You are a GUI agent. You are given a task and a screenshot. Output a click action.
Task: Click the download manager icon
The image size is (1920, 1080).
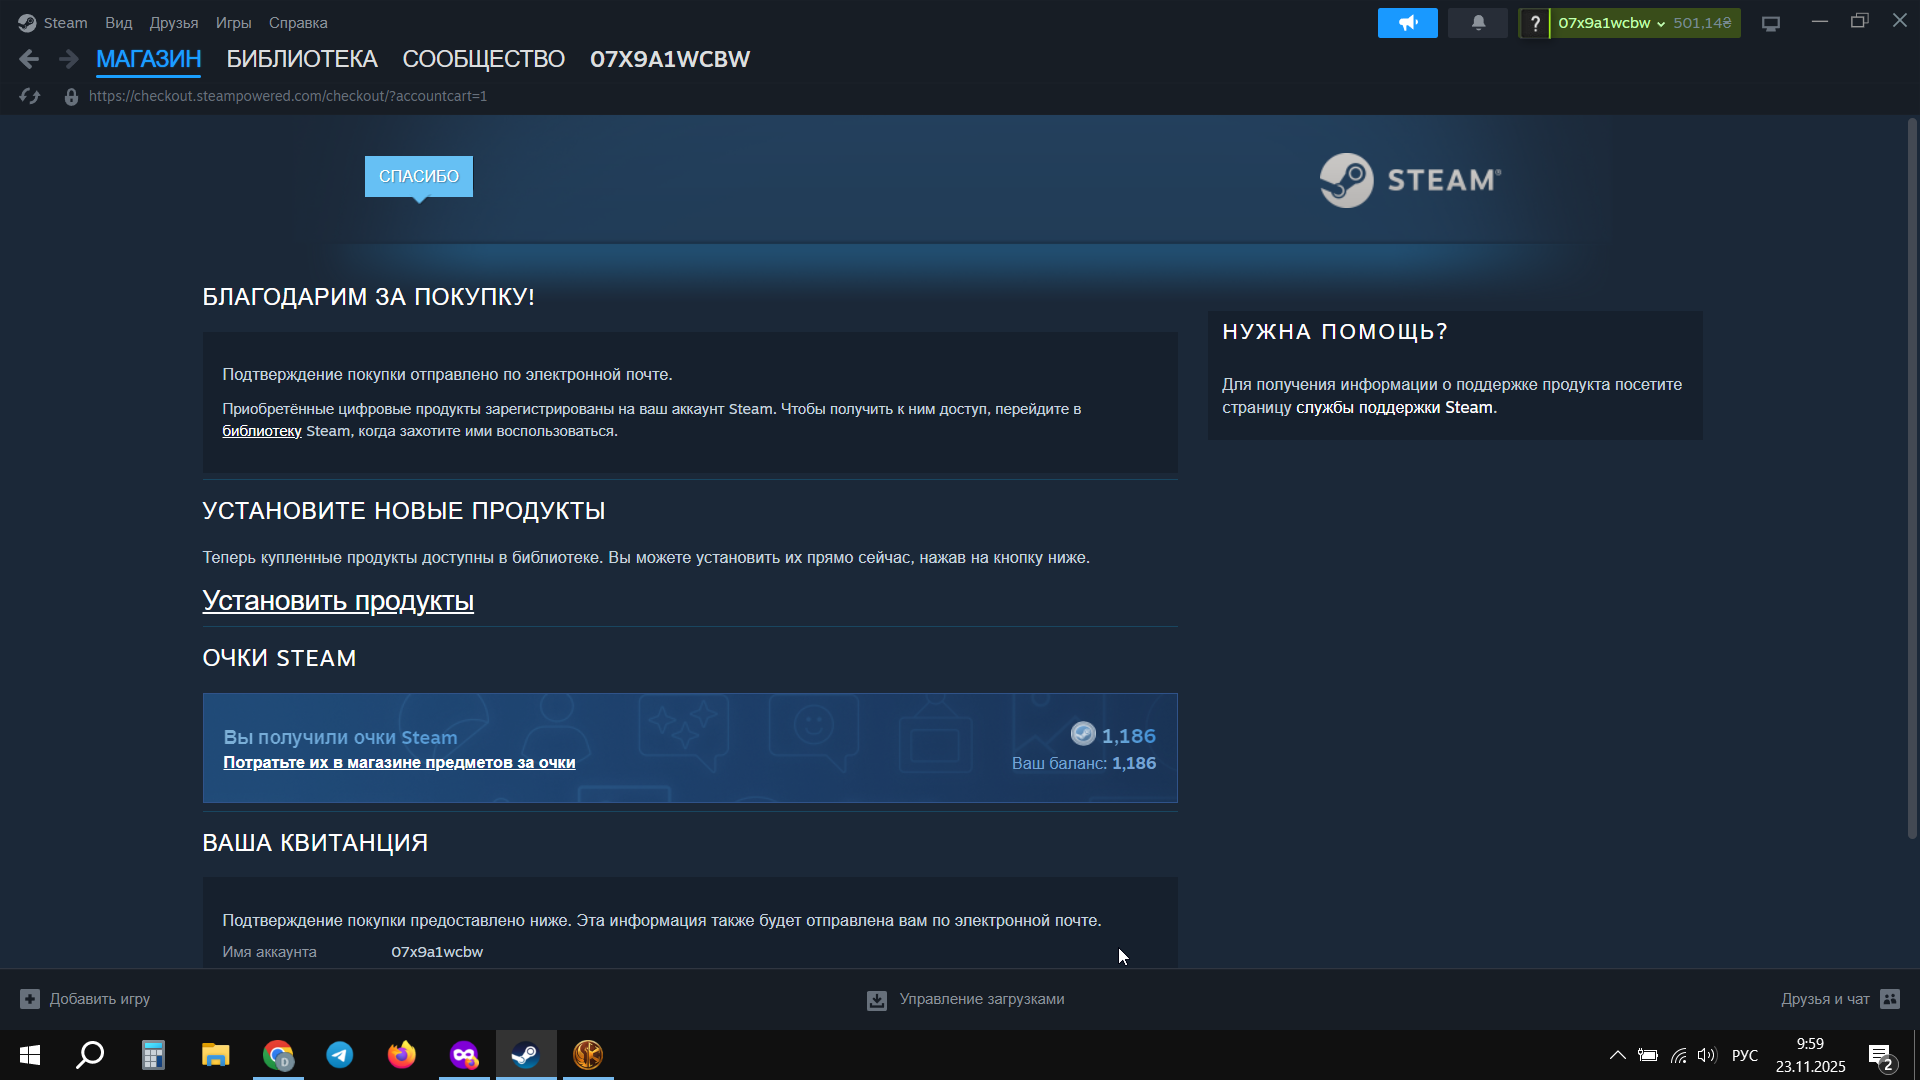pos(876,999)
